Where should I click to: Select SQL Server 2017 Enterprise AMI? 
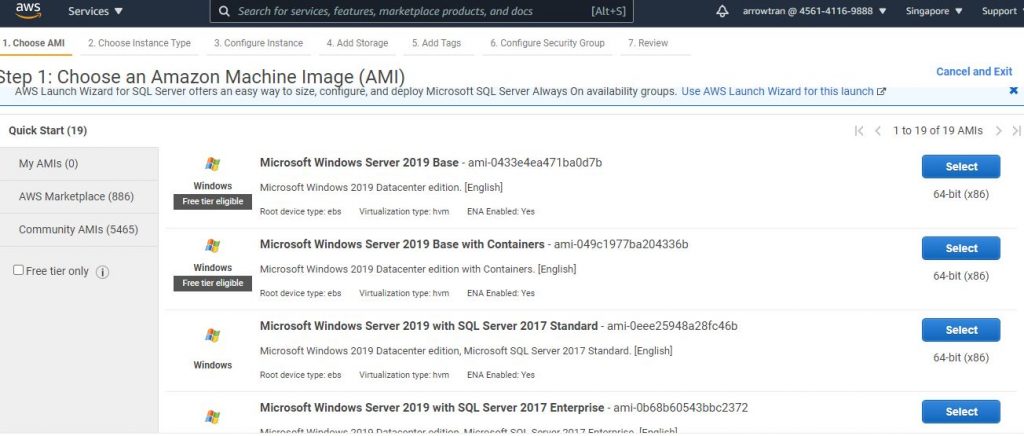pyautogui.click(x=961, y=411)
